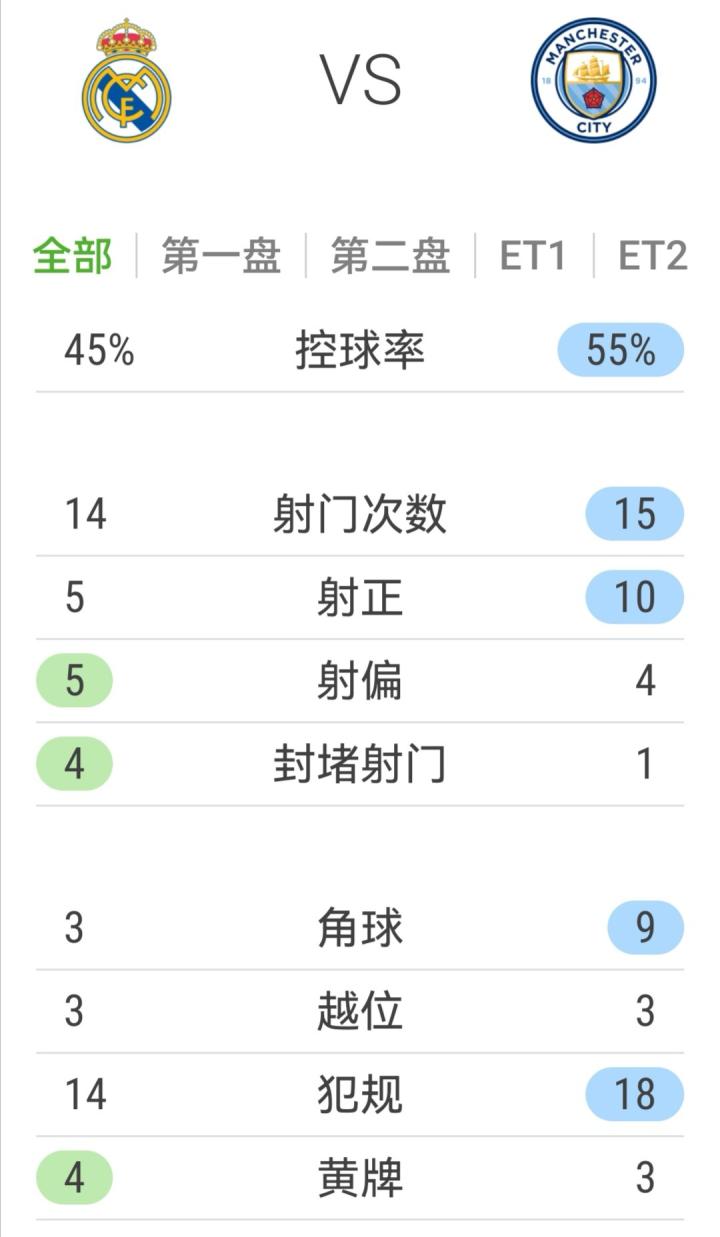
Task: Select the 全部 tab
Action: click(73, 256)
